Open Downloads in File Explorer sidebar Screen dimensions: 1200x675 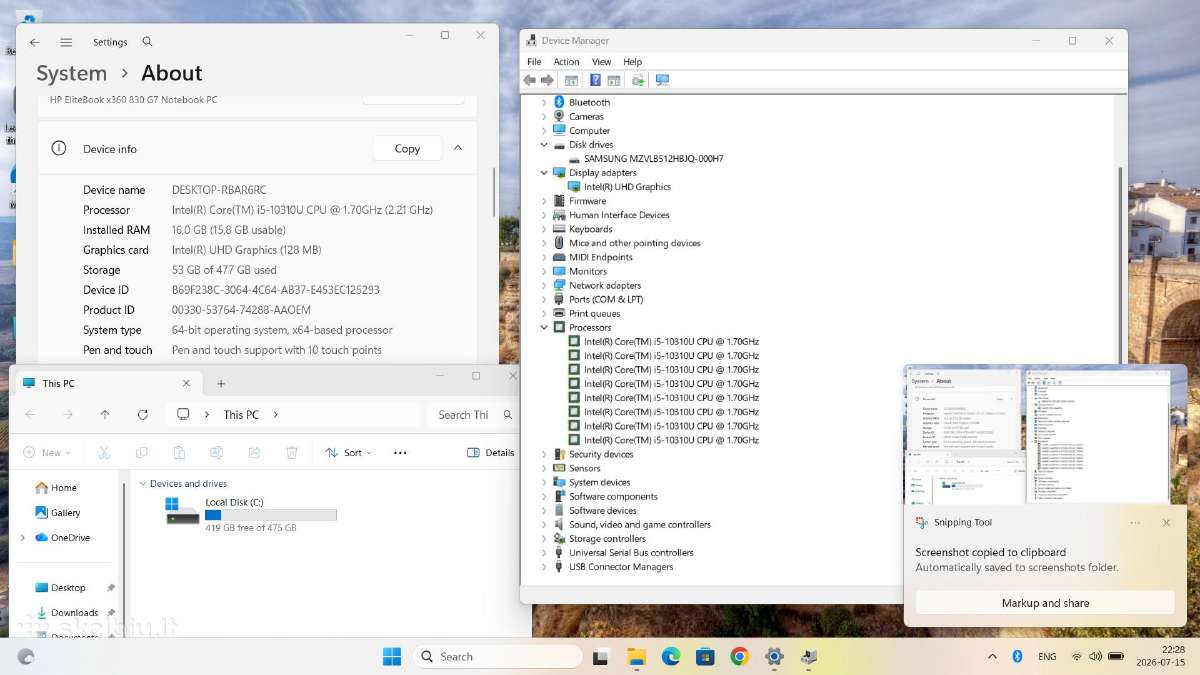pos(67,613)
